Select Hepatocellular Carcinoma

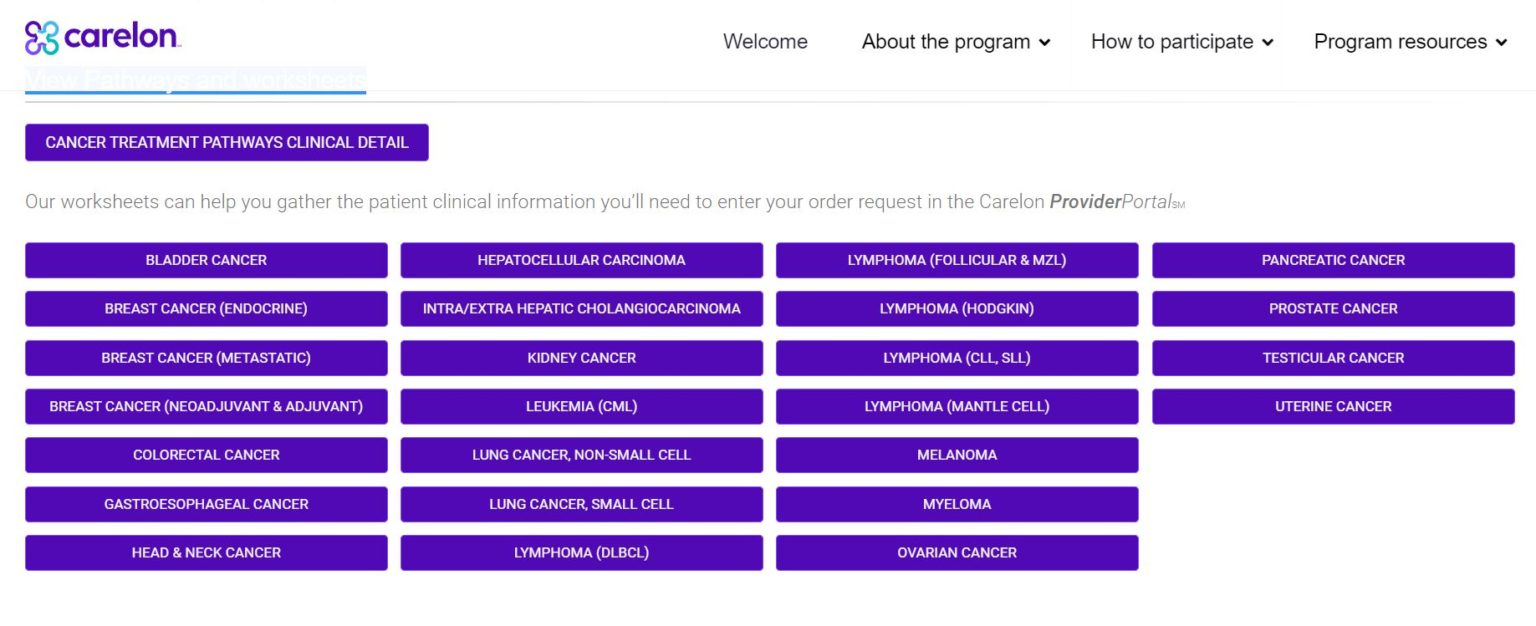(x=581, y=260)
